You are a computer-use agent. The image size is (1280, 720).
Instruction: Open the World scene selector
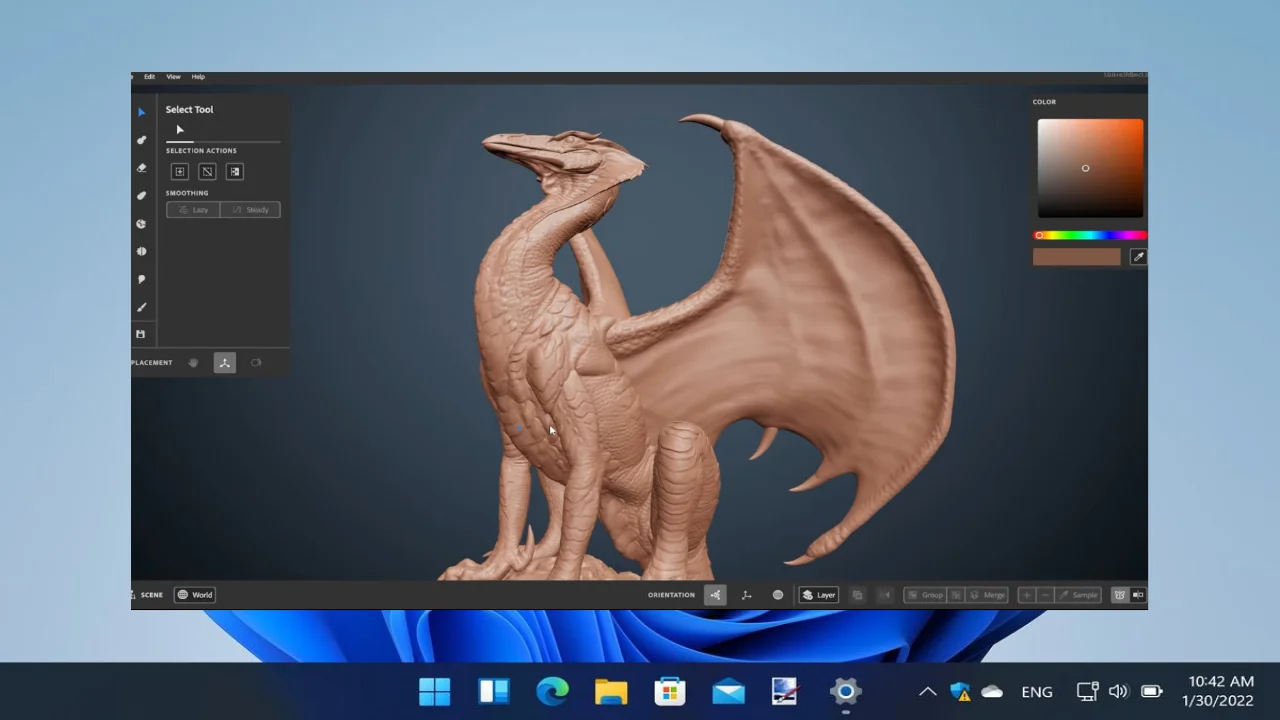pyautogui.click(x=195, y=595)
